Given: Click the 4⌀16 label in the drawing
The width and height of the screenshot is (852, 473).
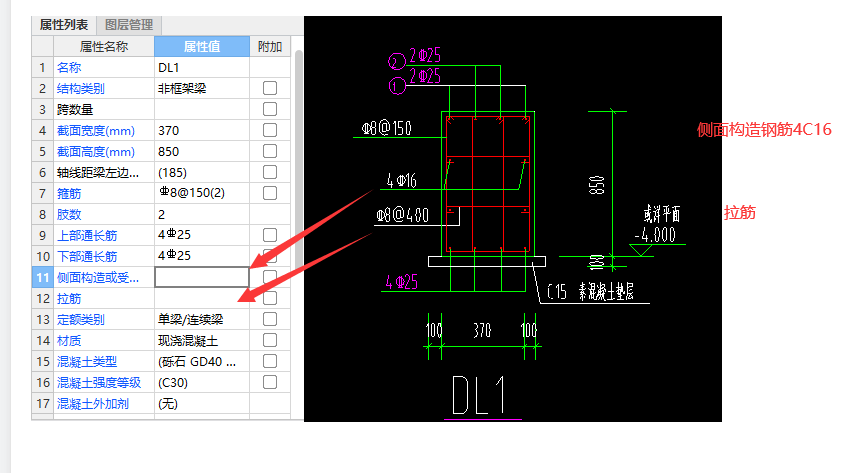Looking at the screenshot, I should 401,181.
